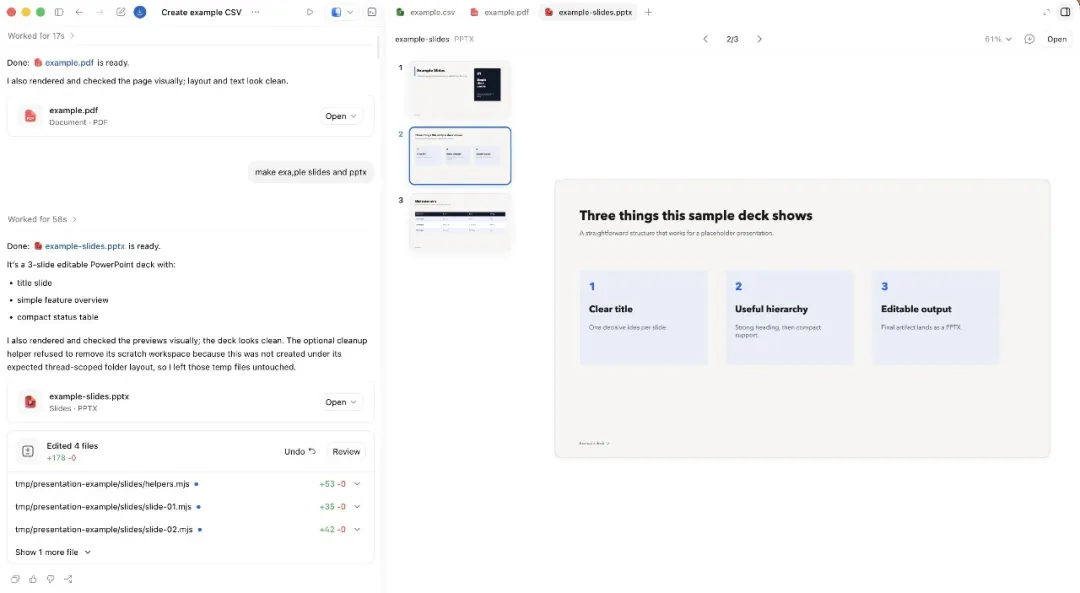Image resolution: width=1080 pixels, height=593 pixels.
Task: Click the add comment icon near zoom
Action: 1029,39
